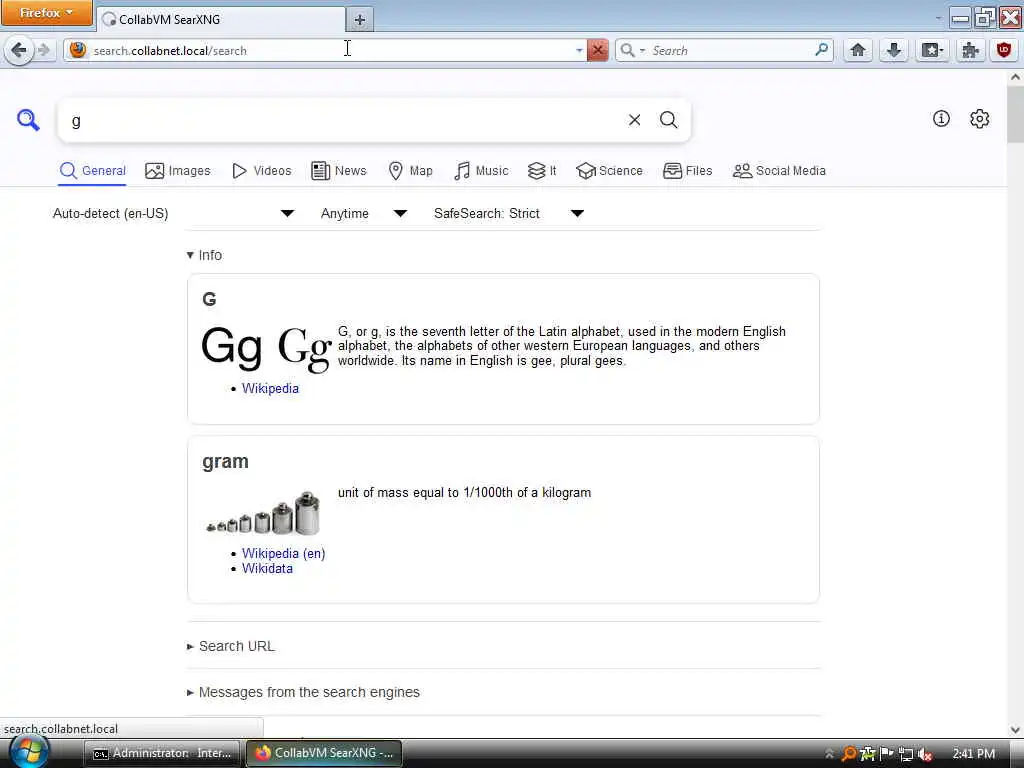Image resolution: width=1024 pixels, height=768 pixels.
Task: Collapse the Info section
Action: point(204,255)
